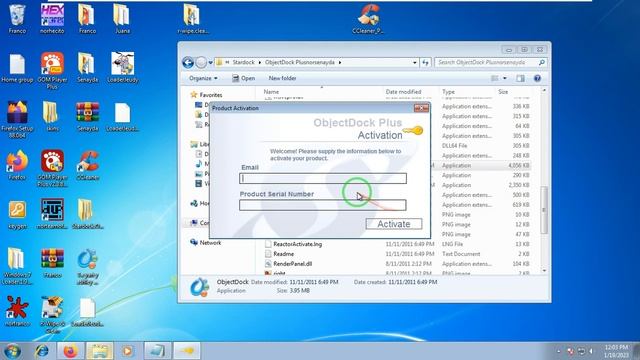Select the CCleaner_P... icon at top
The image size is (640, 360).
point(368,19)
